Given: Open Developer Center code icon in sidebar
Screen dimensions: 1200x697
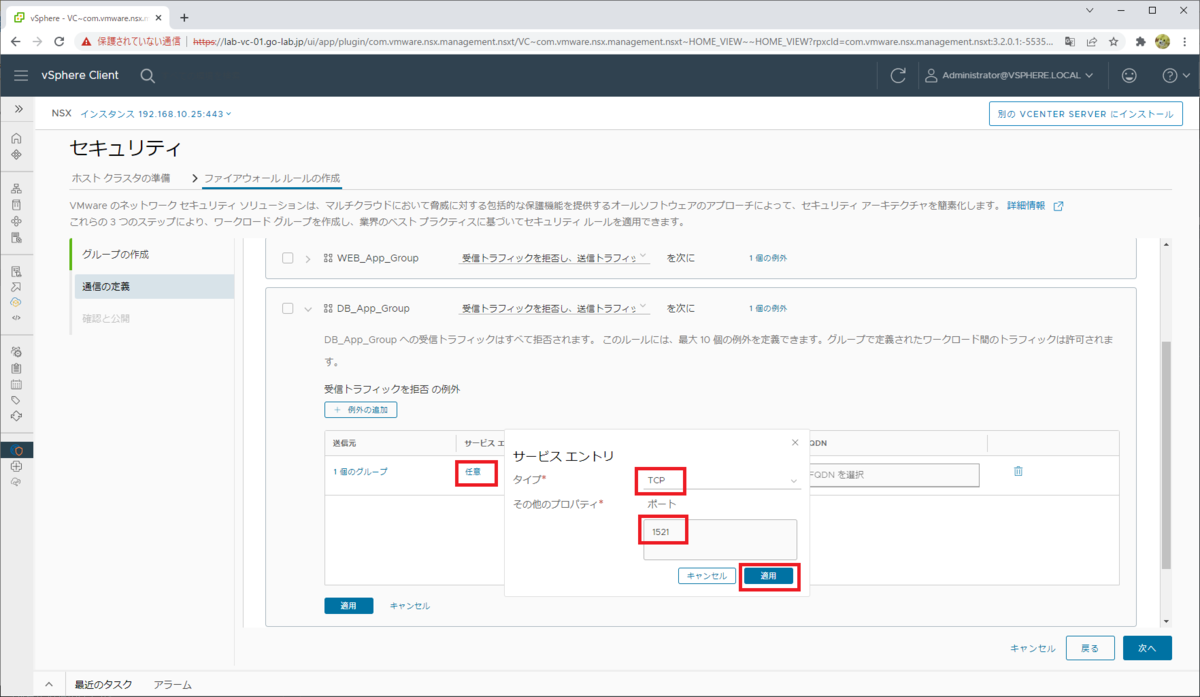Looking at the screenshot, I should point(16,318).
